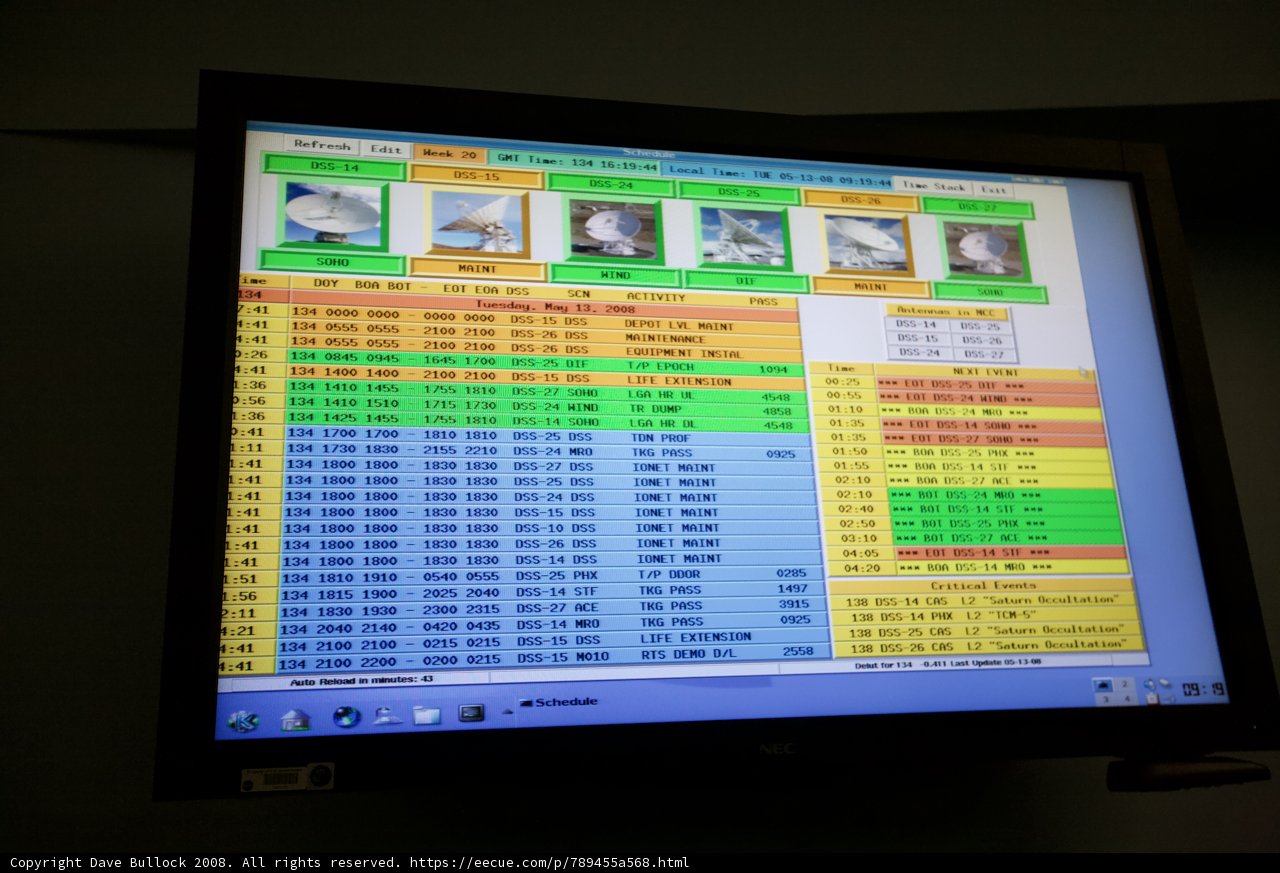
Task: Click the DSS-14 antenna picture
Action: pos(332,215)
